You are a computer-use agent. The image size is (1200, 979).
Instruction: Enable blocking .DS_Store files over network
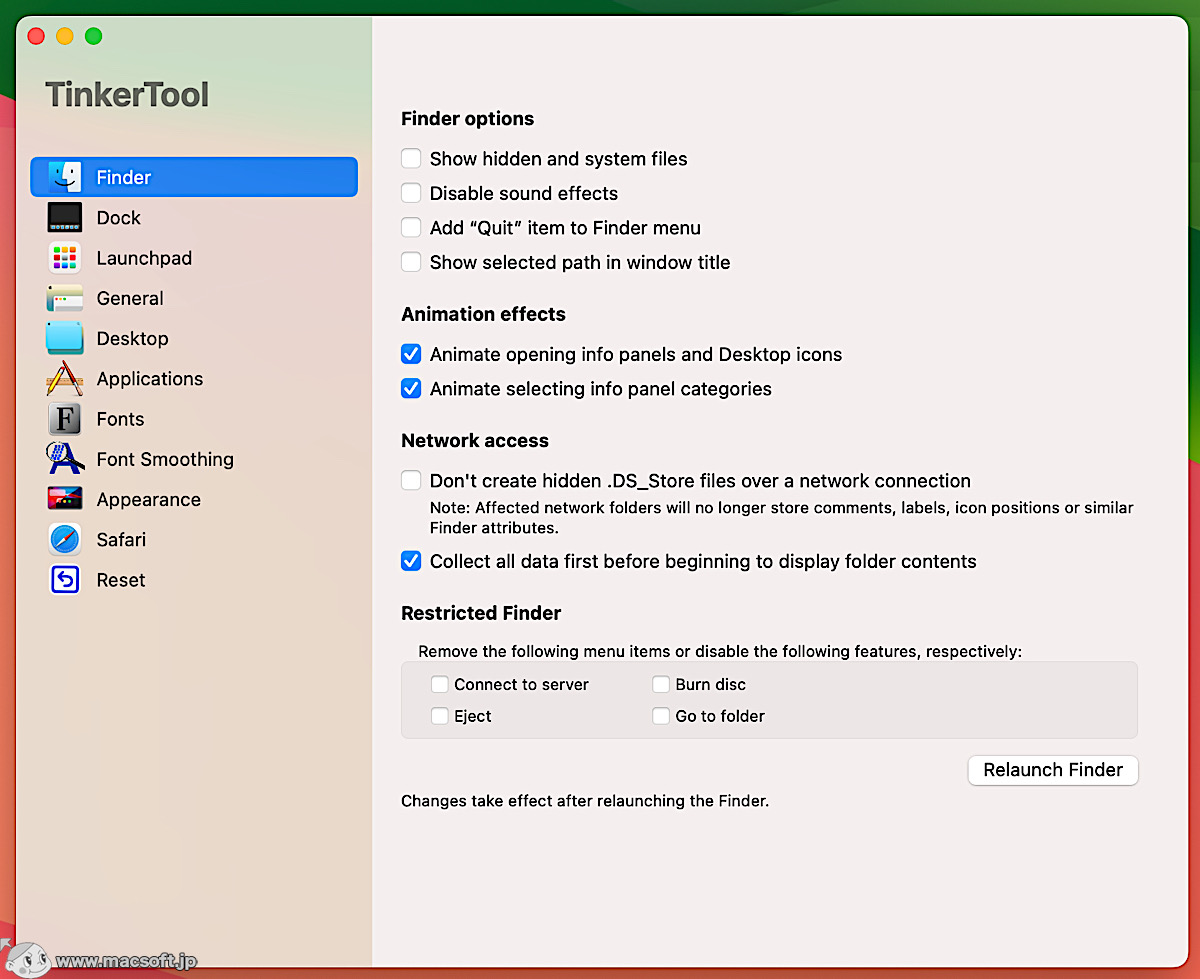(411, 480)
